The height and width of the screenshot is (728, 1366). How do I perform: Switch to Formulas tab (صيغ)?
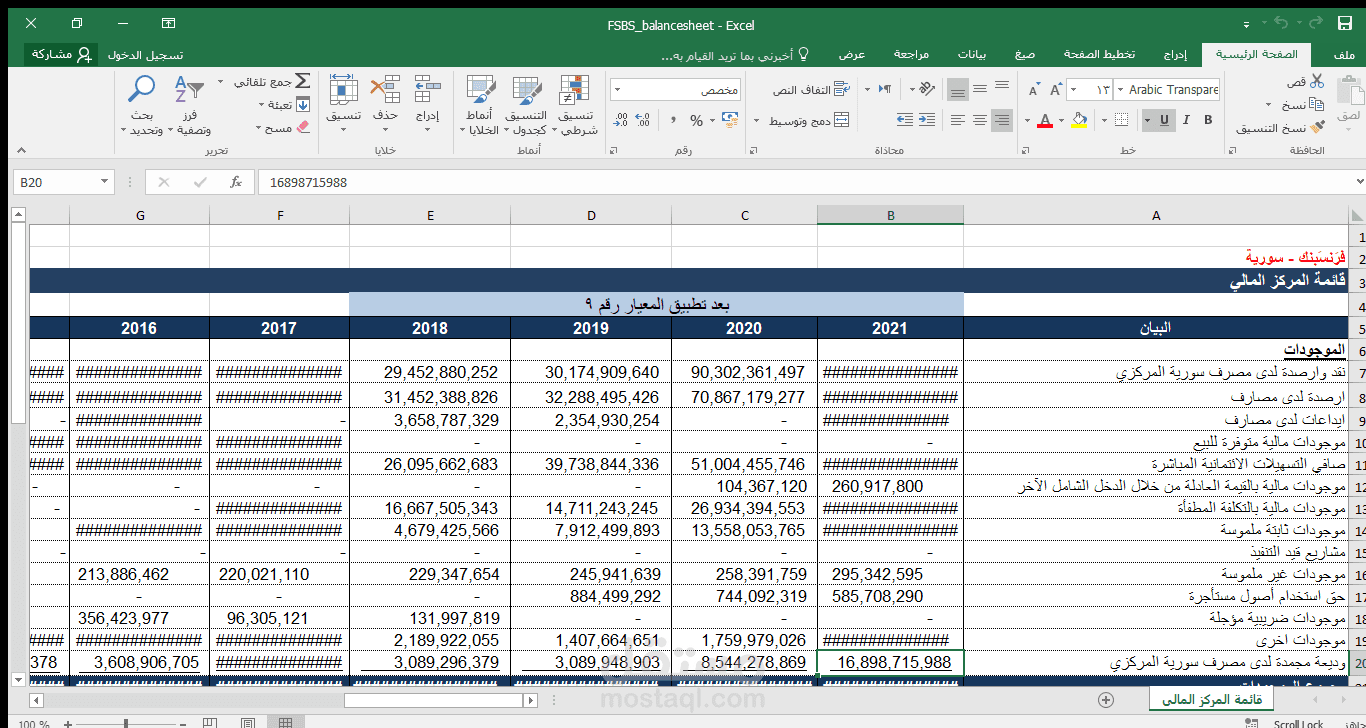[1024, 54]
